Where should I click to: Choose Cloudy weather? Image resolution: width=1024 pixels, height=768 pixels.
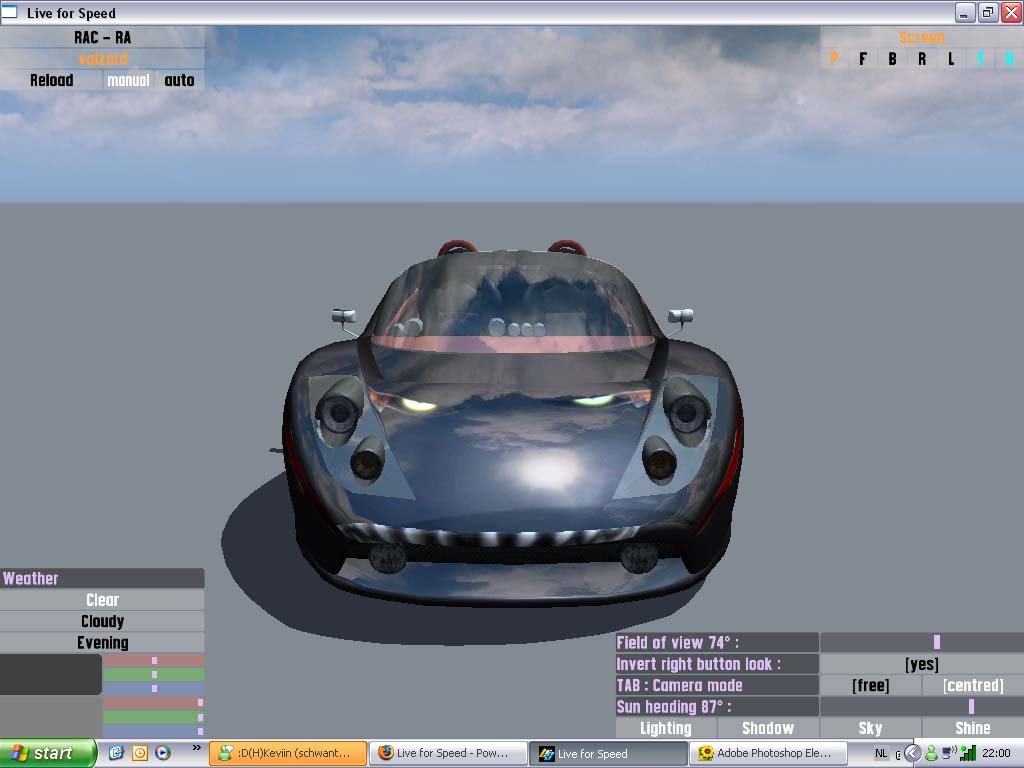103,621
